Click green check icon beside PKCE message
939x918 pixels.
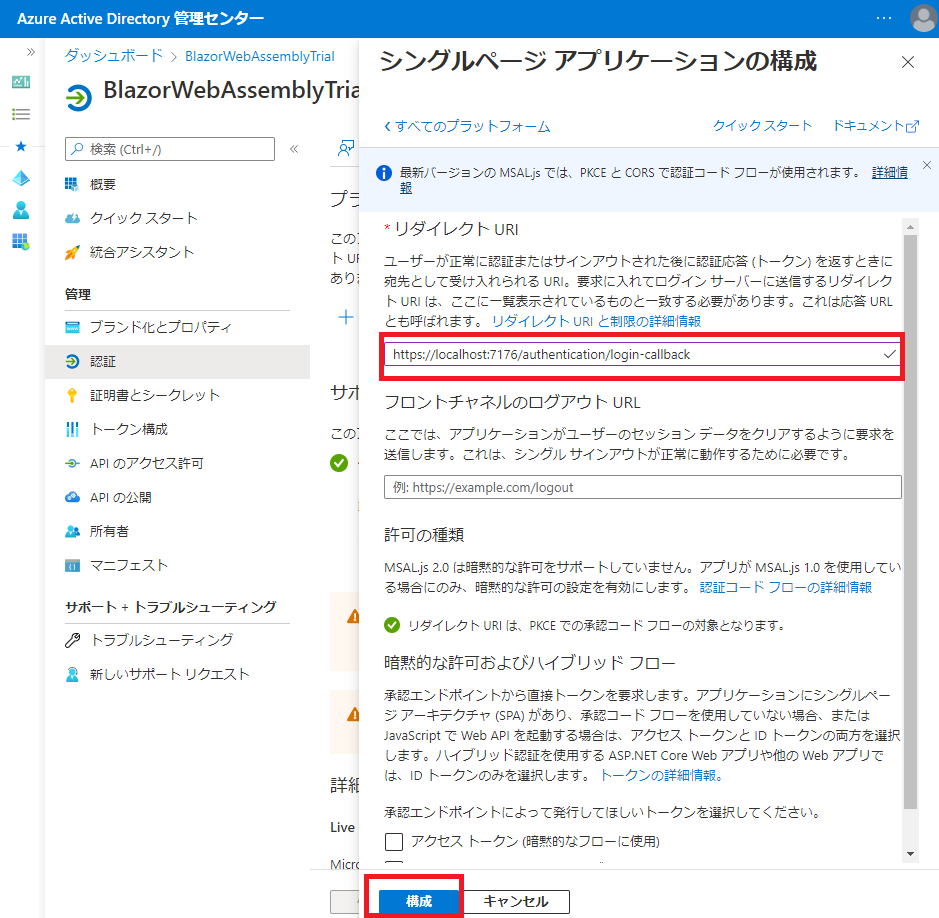[x=392, y=625]
